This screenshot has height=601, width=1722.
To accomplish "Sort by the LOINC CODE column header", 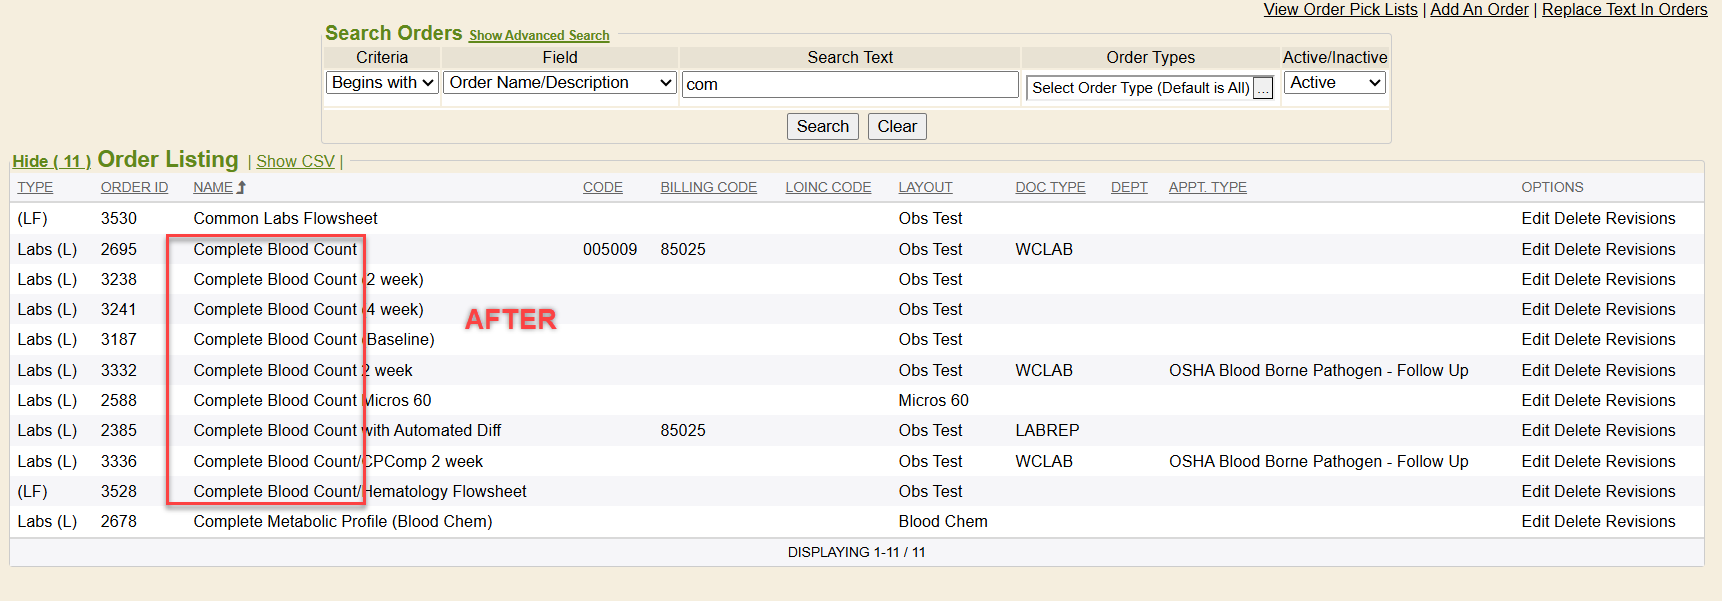I will coord(828,188).
